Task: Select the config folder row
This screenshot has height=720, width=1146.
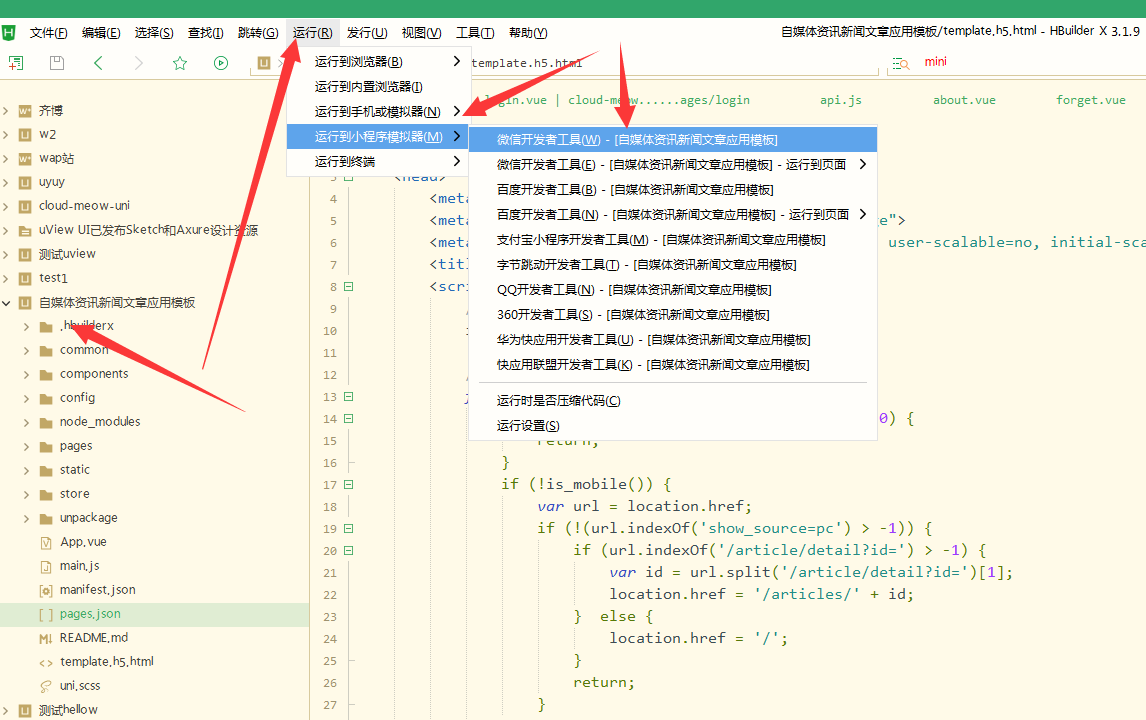Action: [x=154, y=398]
